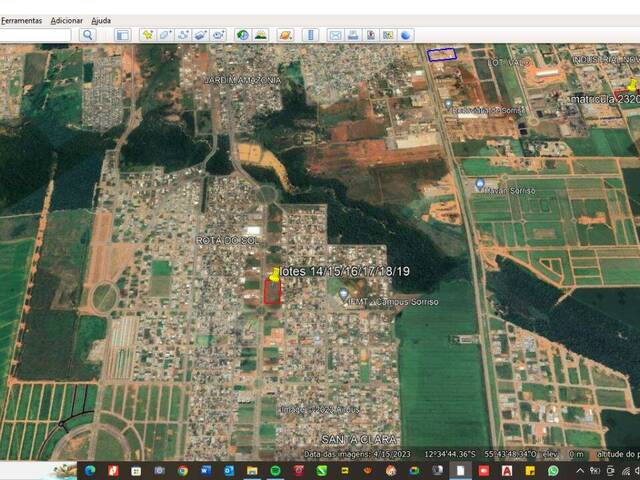Click Data das imagens 4/15/2023 status text
Image resolution: width=640 pixels, height=480 pixels.
[358, 454]
